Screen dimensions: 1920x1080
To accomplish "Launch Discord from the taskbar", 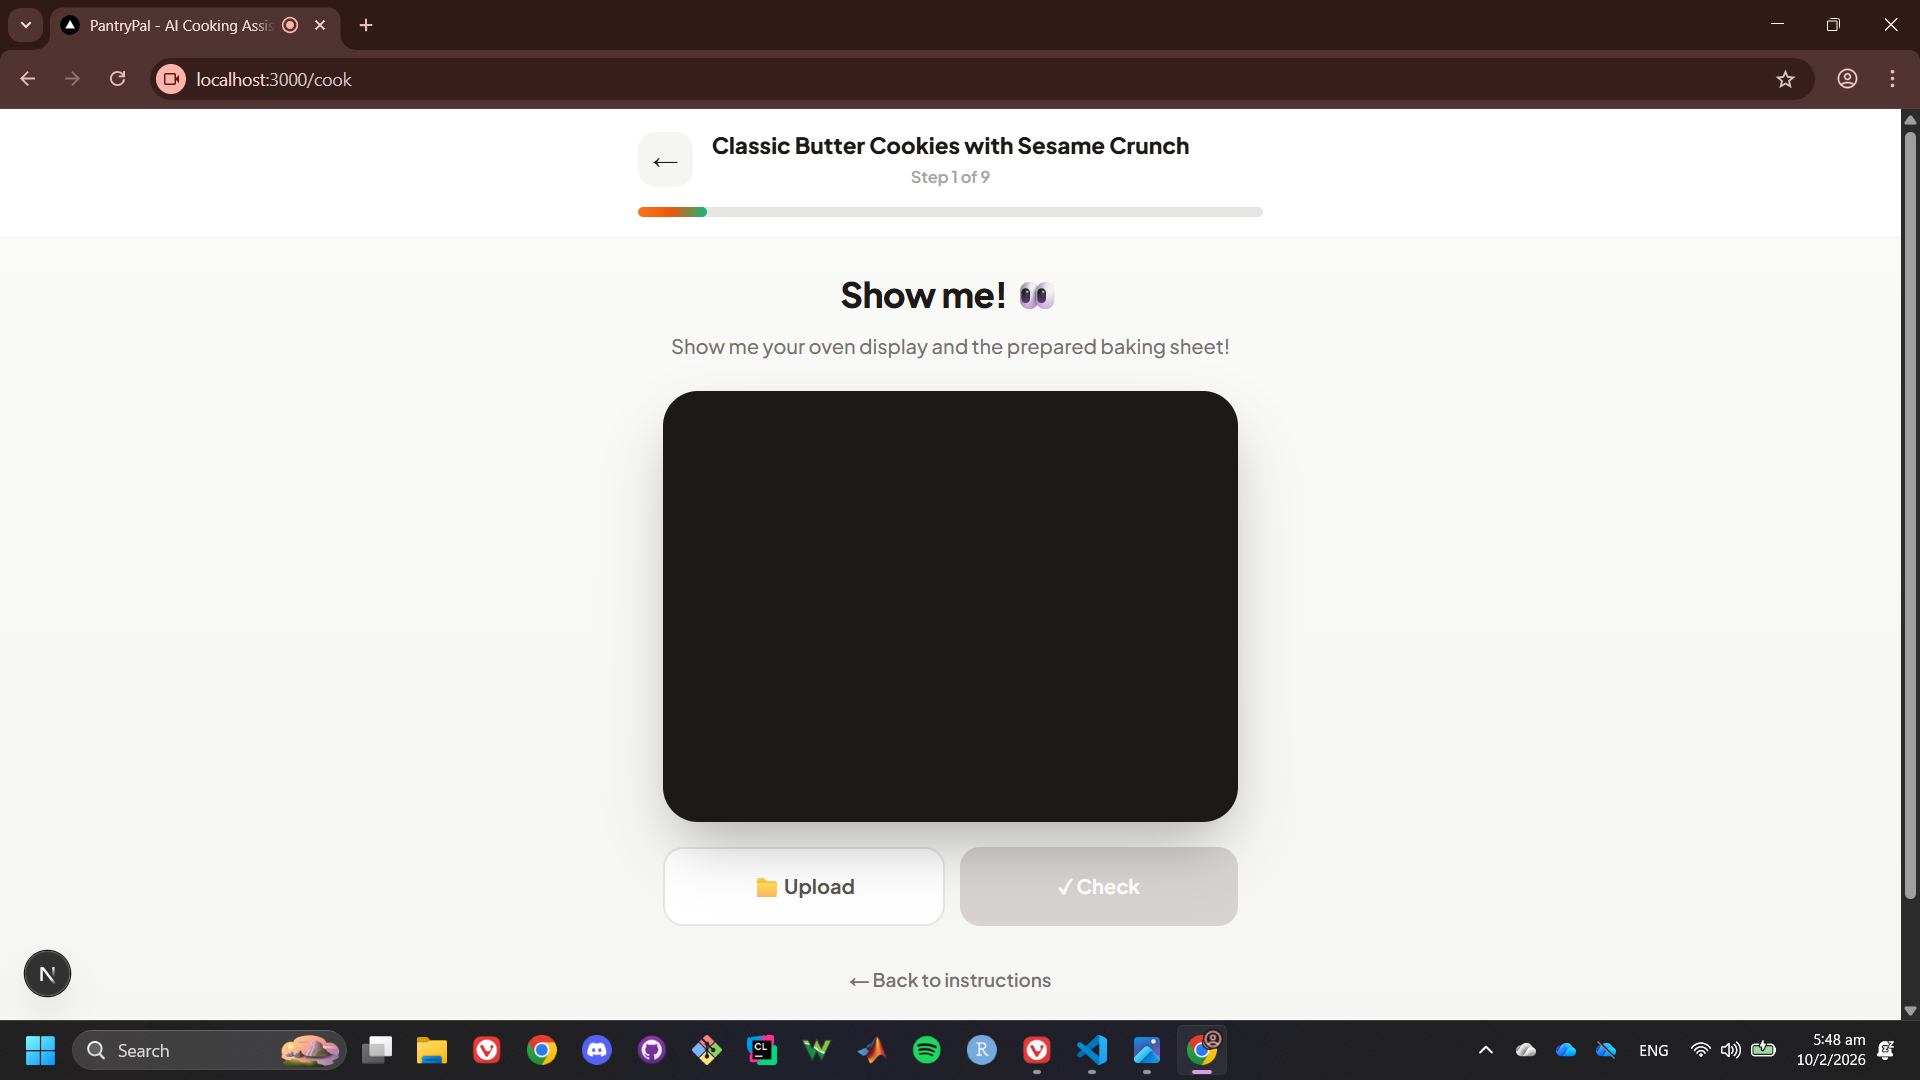I will tap(597, 1050).
